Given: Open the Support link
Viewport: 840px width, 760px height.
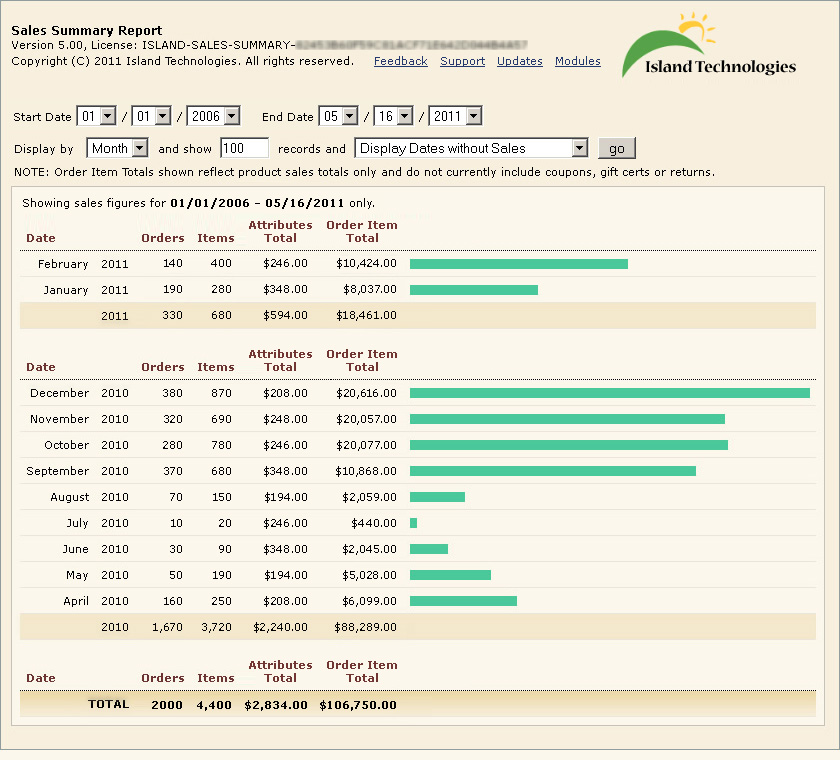Looking at the screenshot, I should tap(462, 61).
